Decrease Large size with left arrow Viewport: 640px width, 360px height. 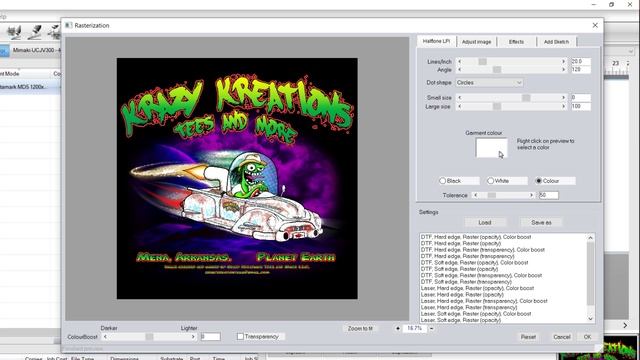click(460, 107)
